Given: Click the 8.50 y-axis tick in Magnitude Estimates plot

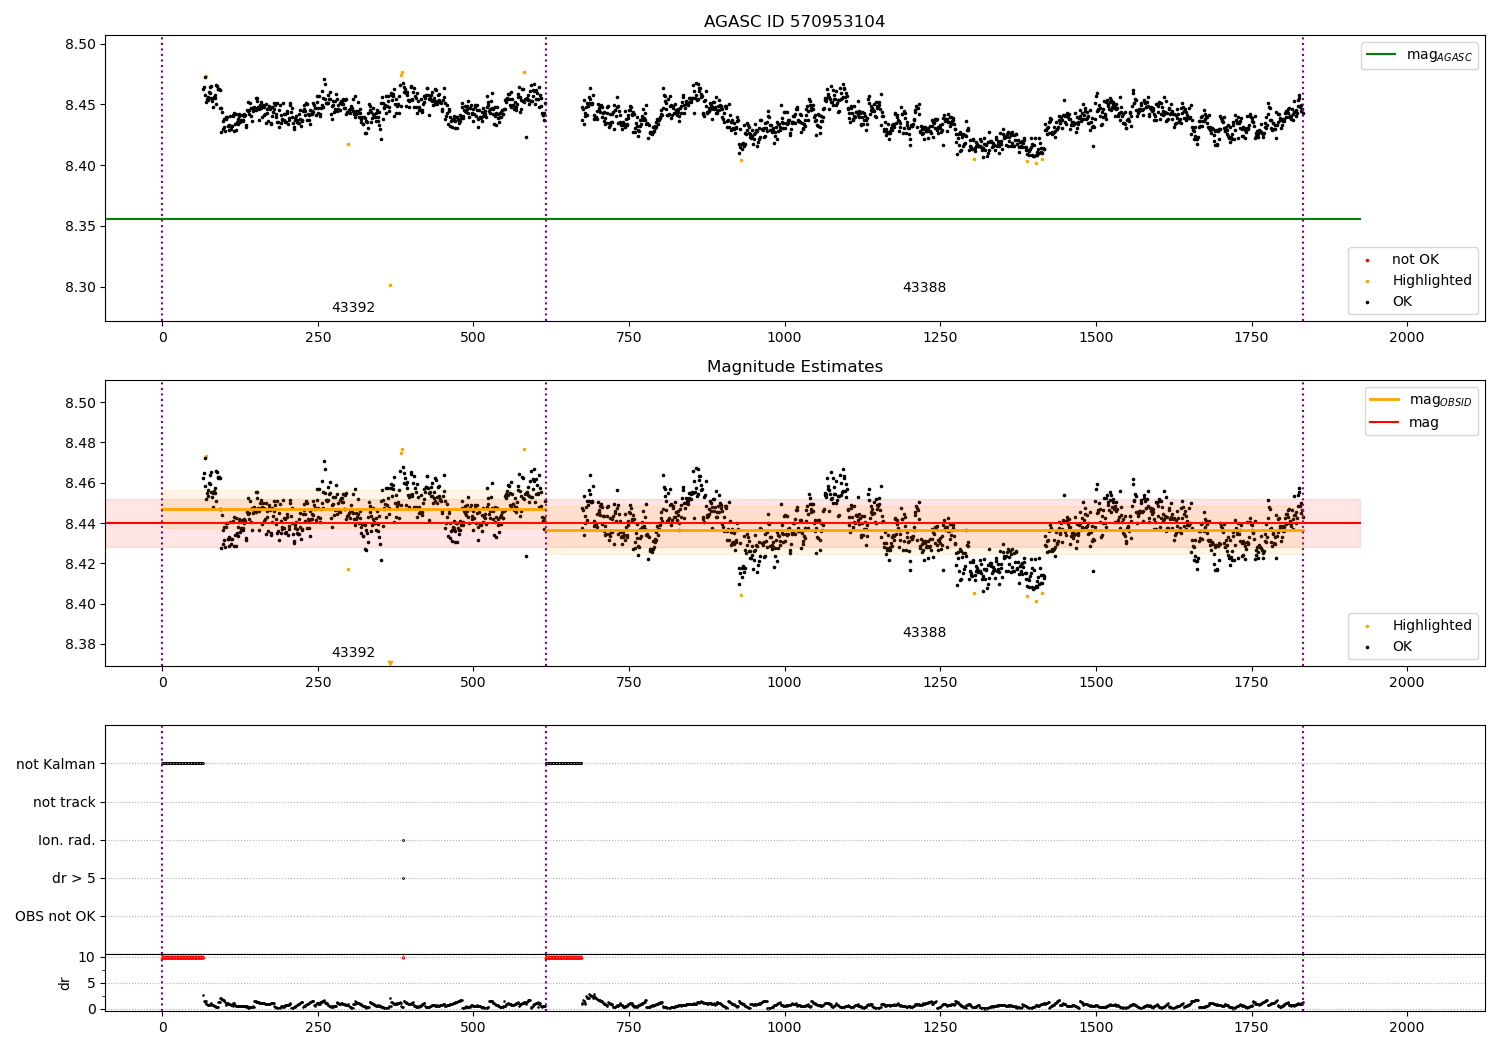Looking at the screenshot, I should [80, 403].
